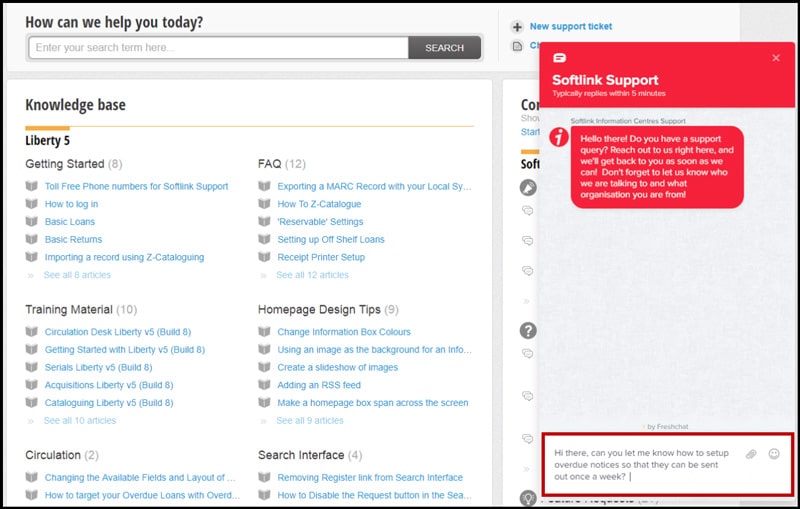Open Acquisitions Liberty v5 (Build 8) article
Image resolution: width=800 pixels, height=509 pixels.
109,385
